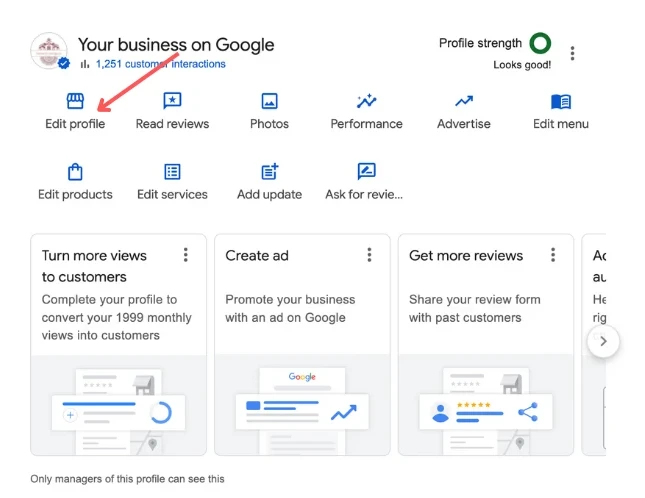
Task: Click the Edit menu label
Action: (561, 124)
